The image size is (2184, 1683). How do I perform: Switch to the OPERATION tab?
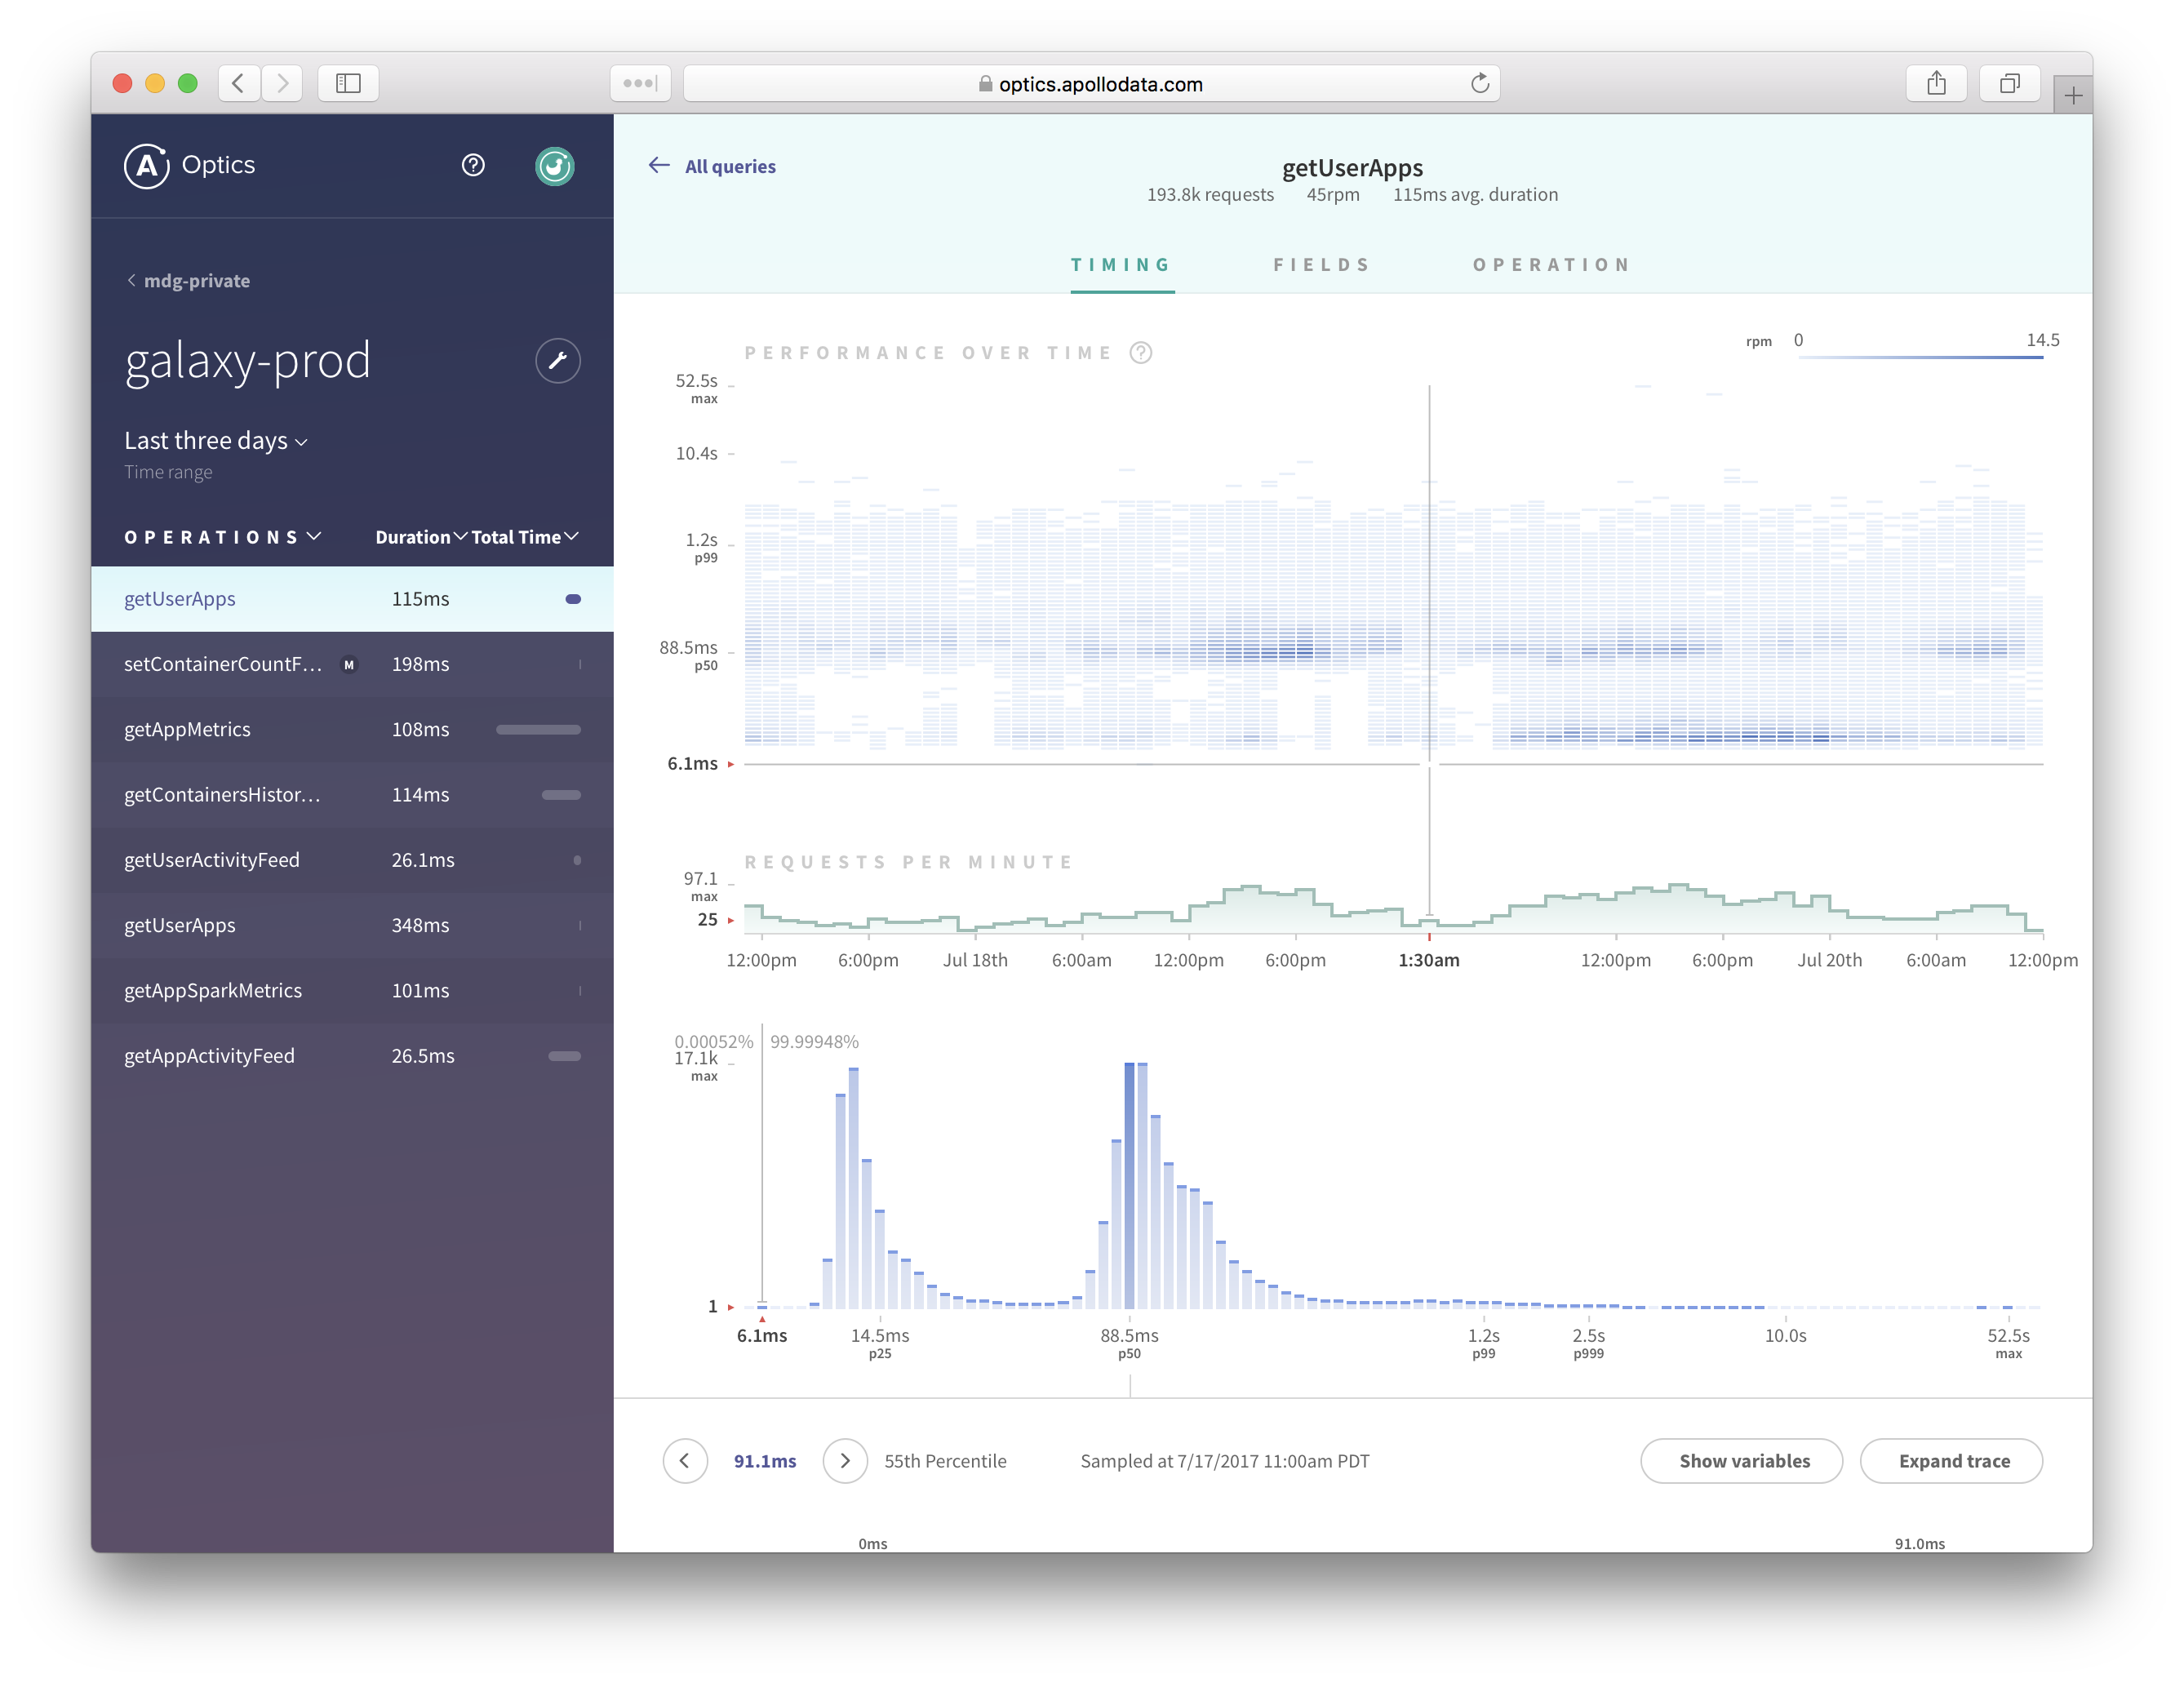1551,265
